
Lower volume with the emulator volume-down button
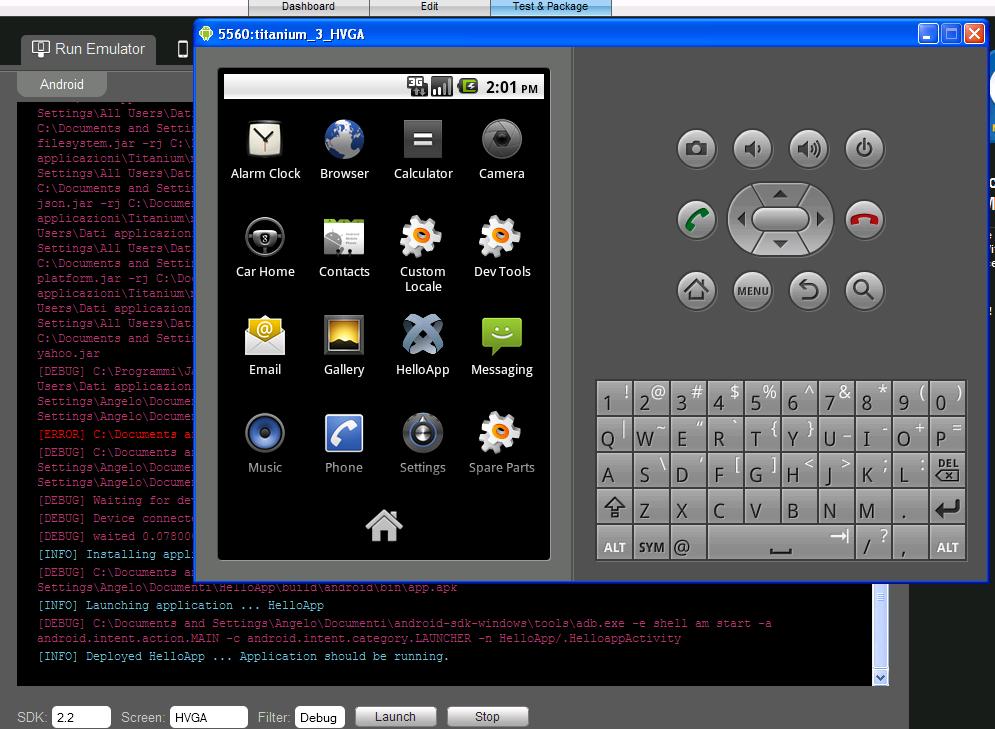tap(753, 149)
